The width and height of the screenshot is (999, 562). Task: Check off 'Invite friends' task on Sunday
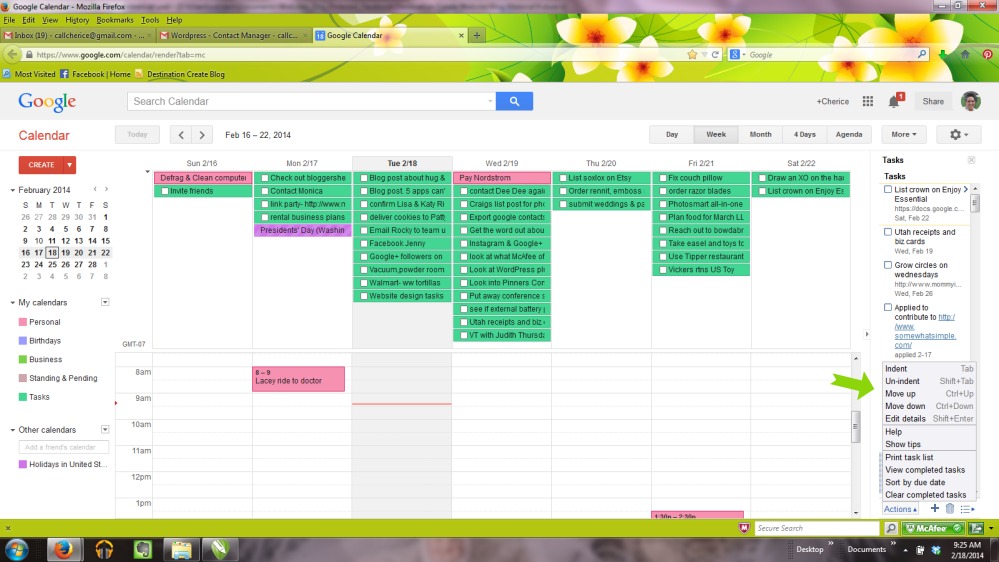click(x=165, y=191)
